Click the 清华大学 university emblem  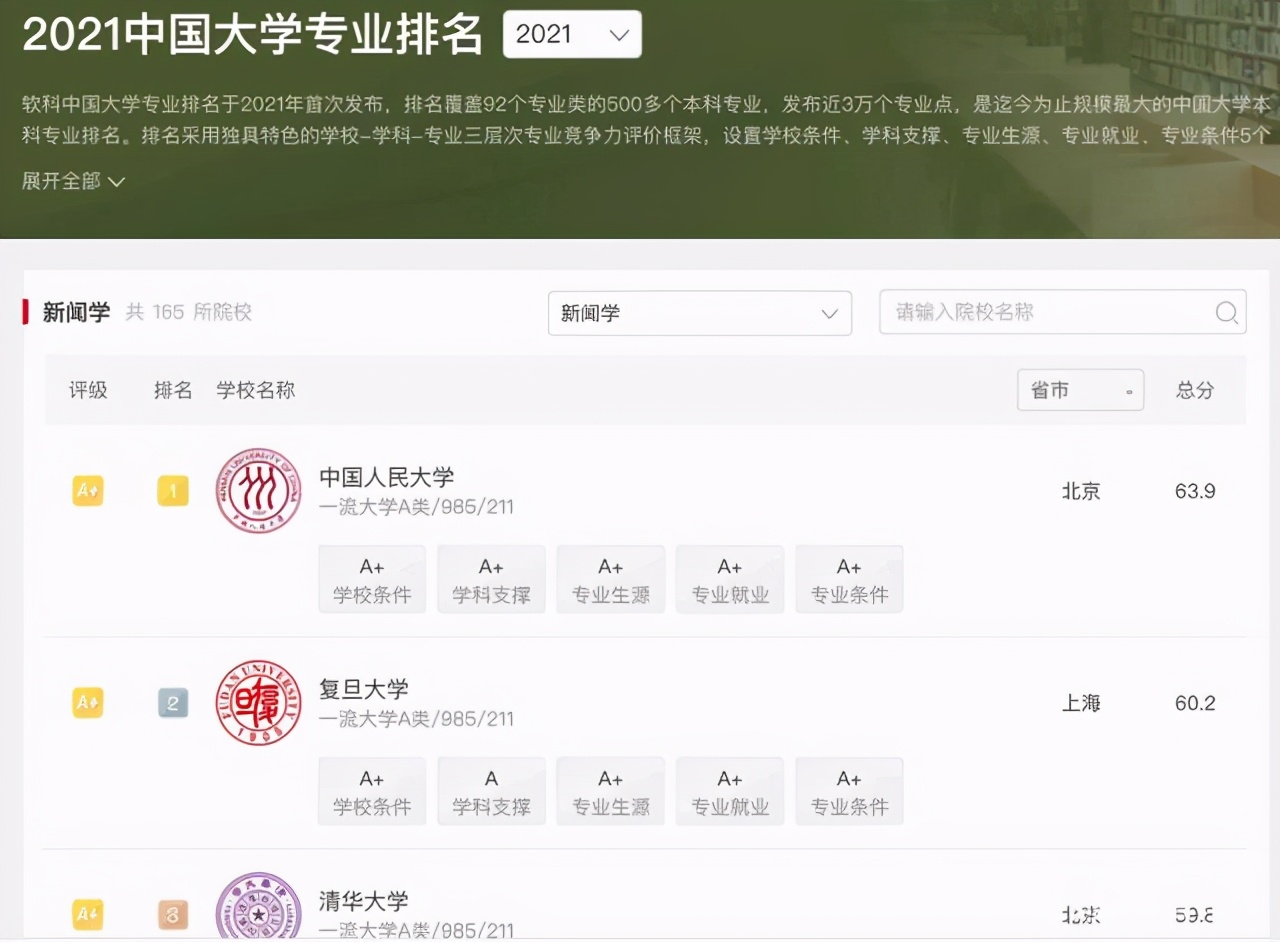coord(257,910)
